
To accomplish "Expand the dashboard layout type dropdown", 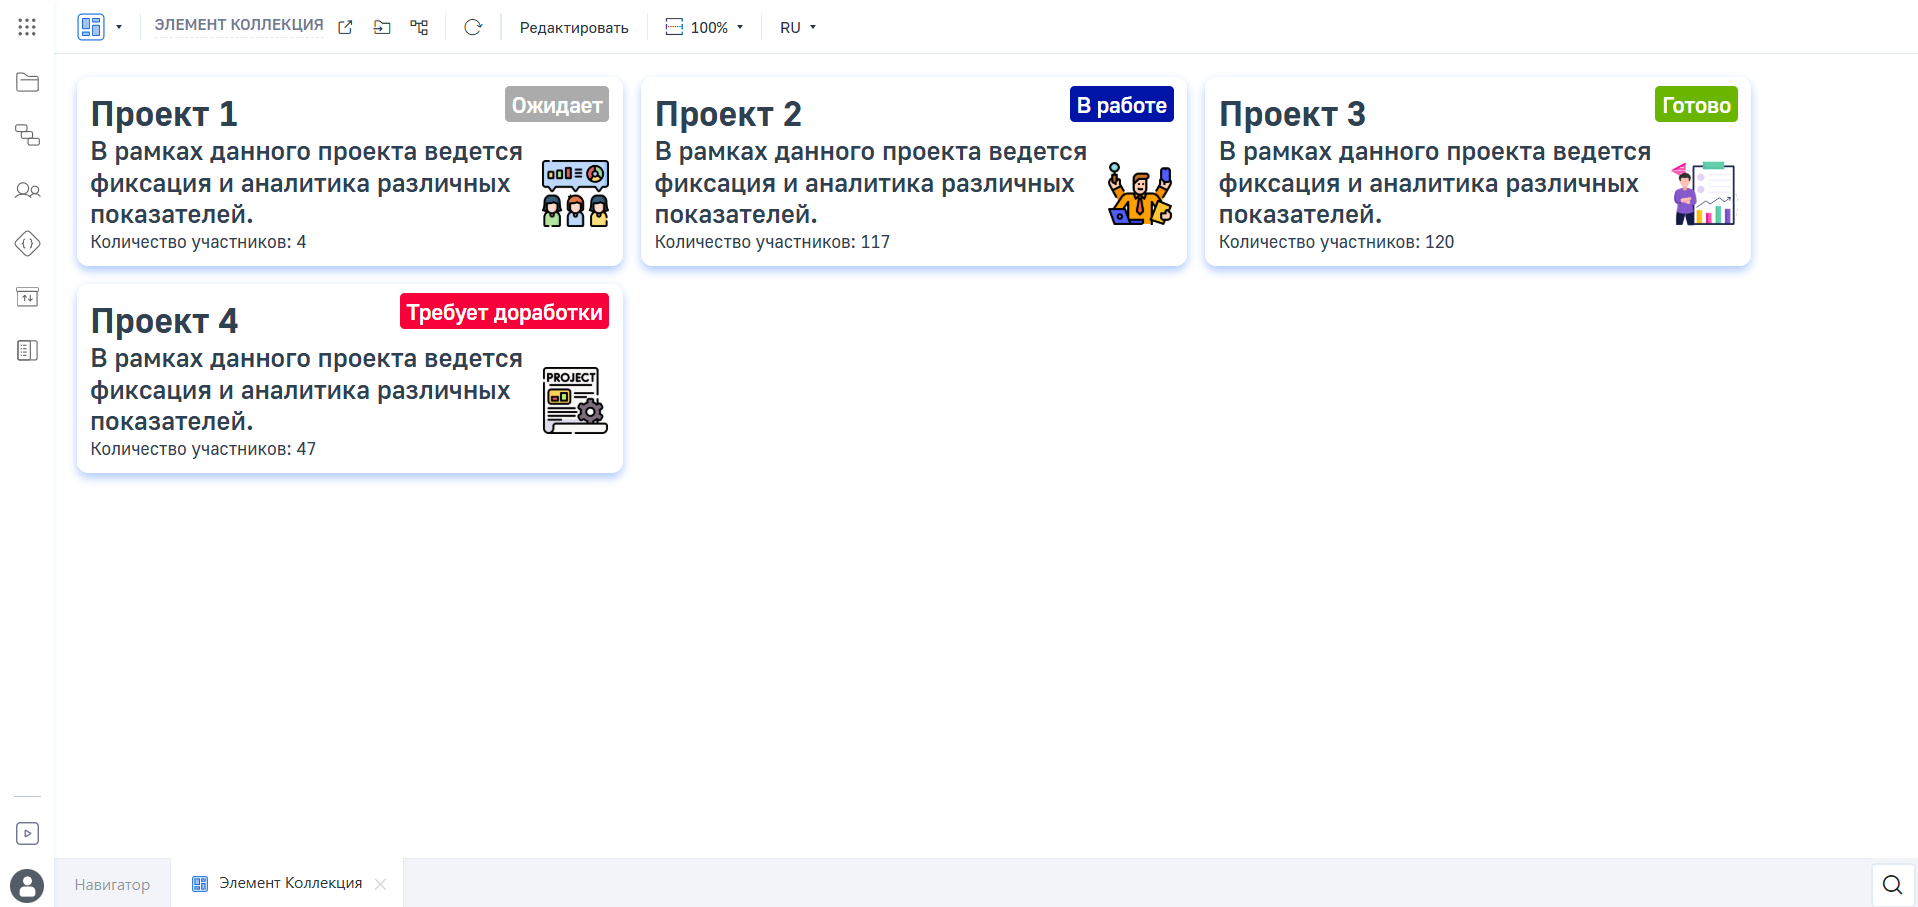I will pos(119,28).
